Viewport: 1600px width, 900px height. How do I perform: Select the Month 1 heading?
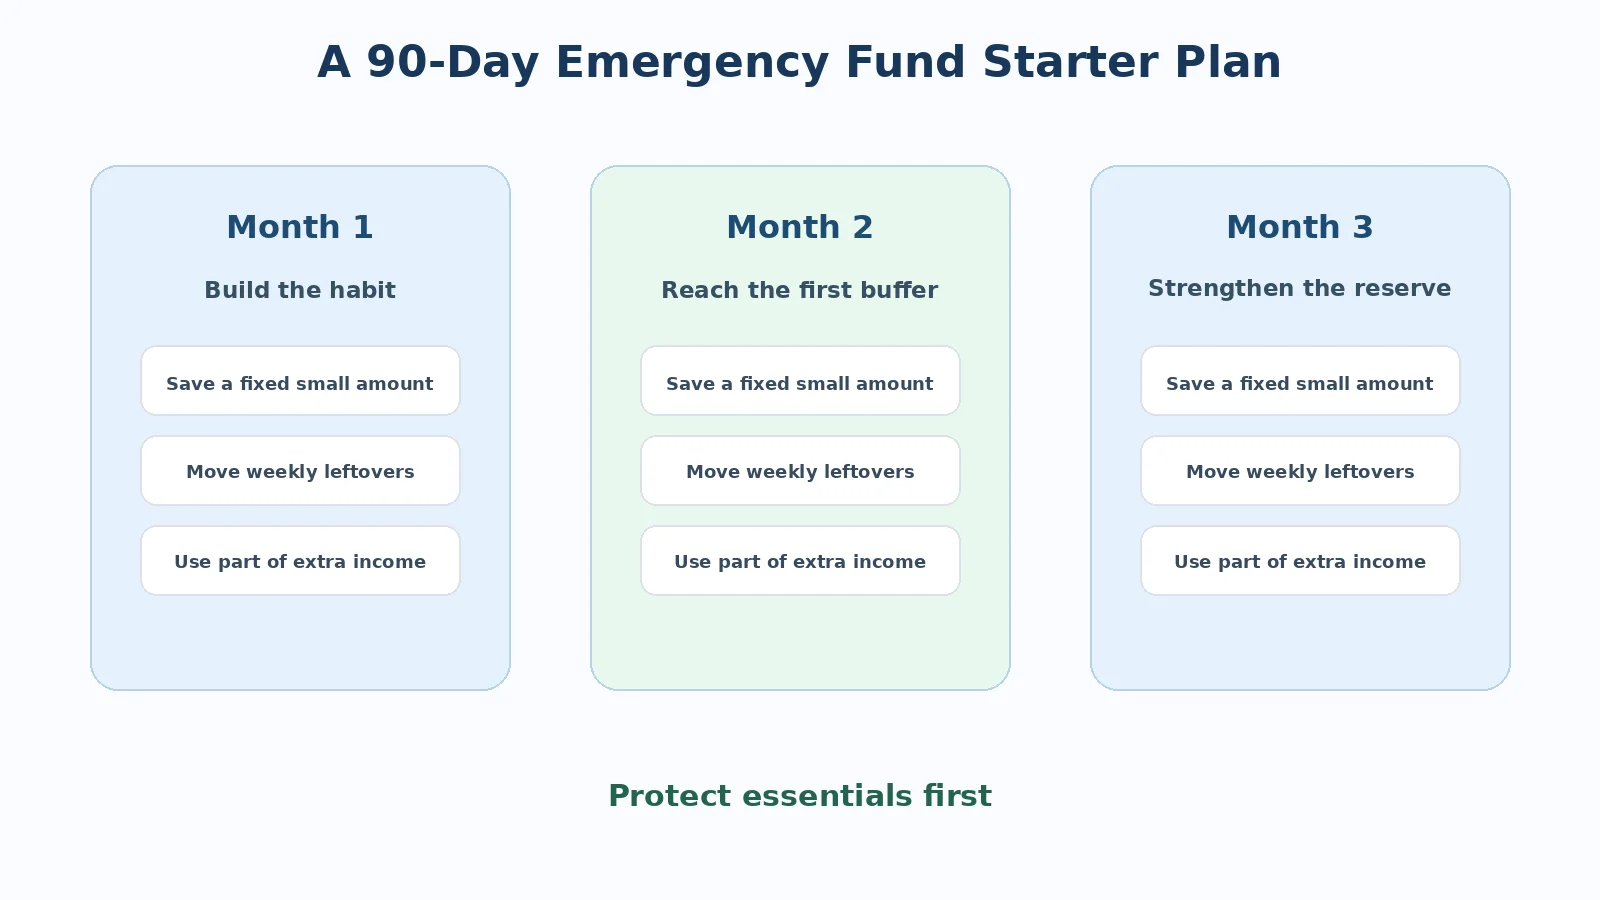300,227
